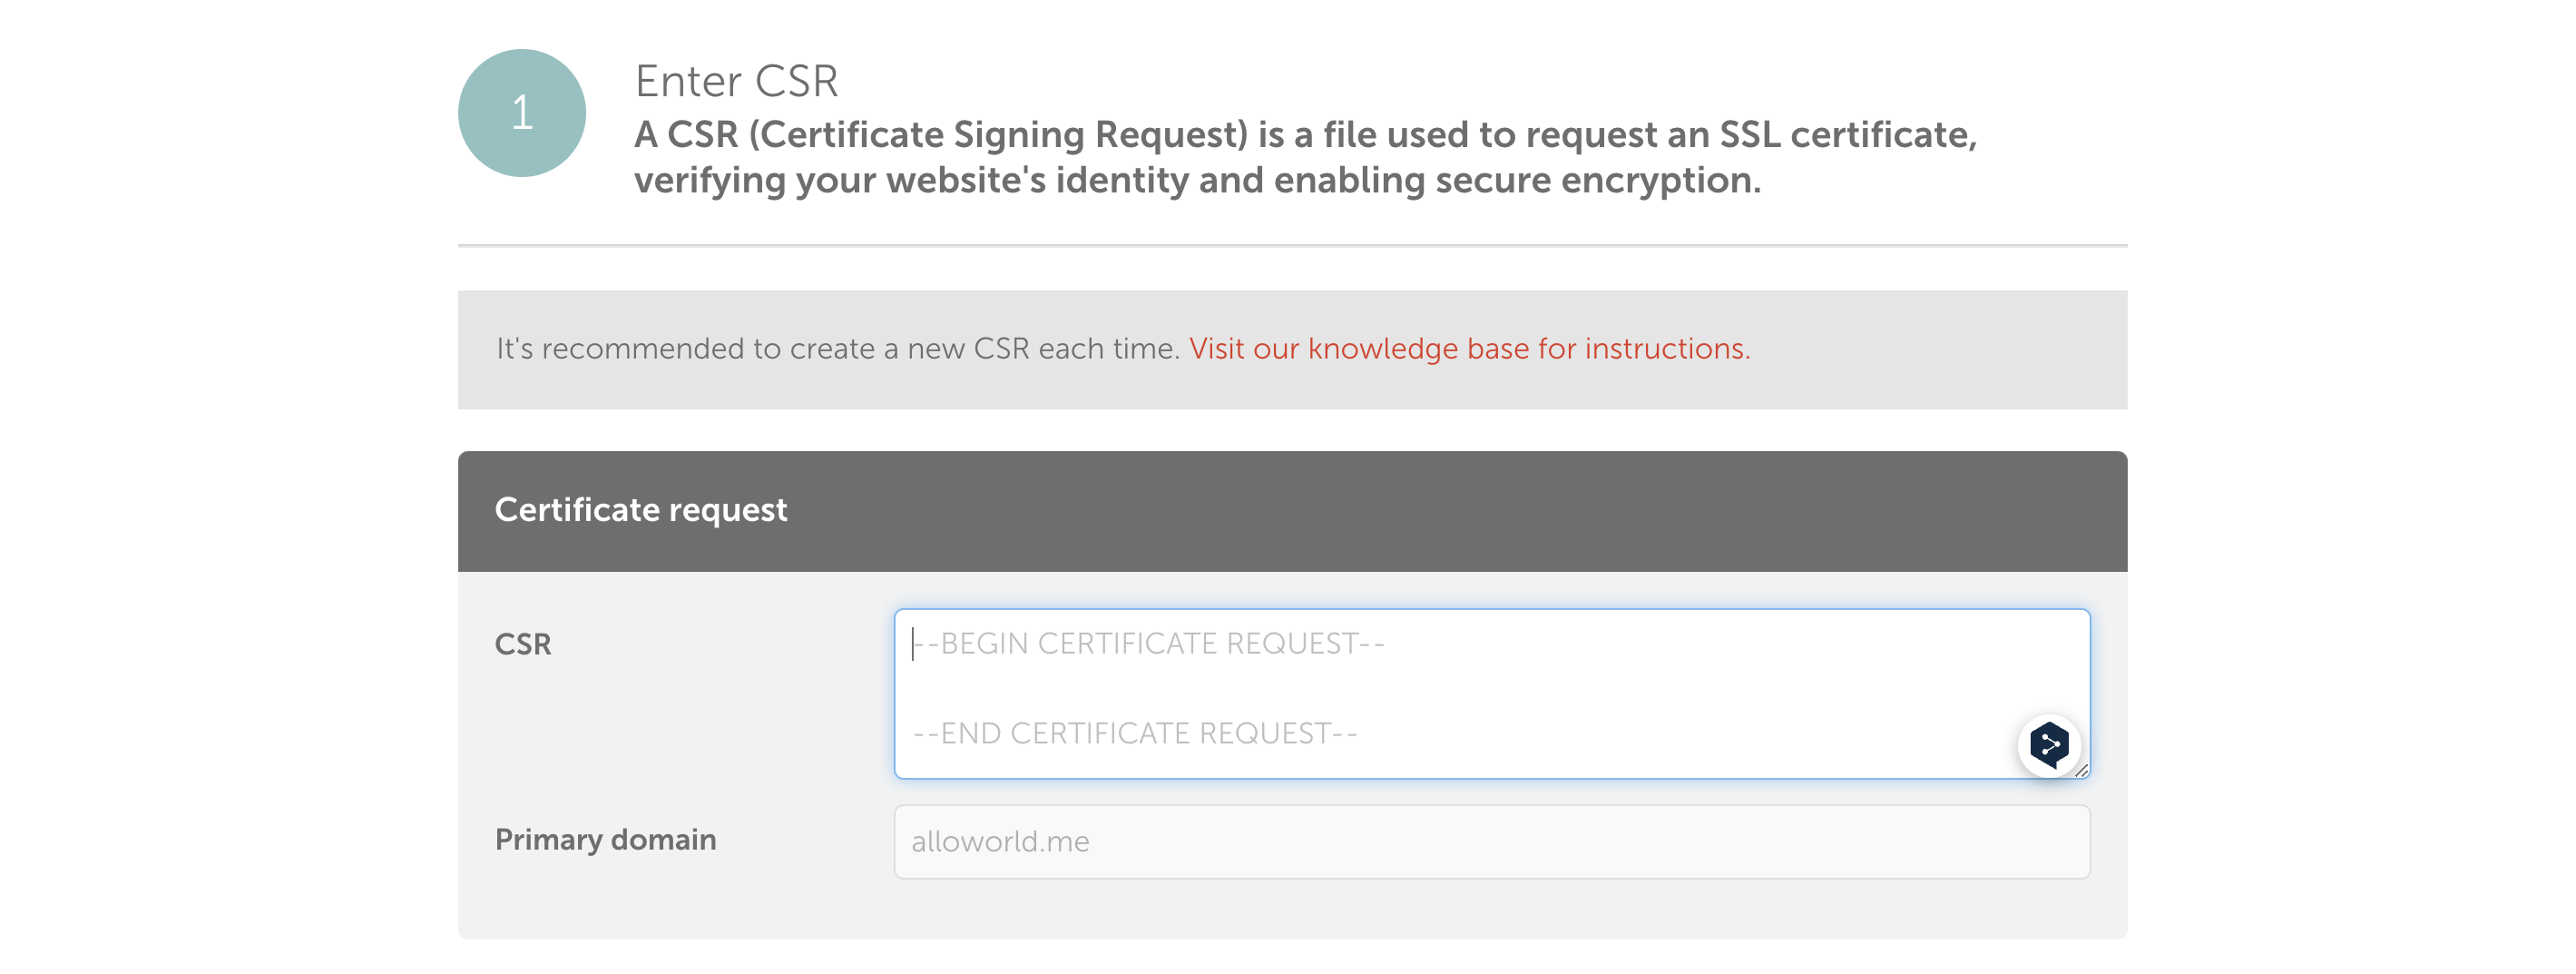The width and height of the screenshot is (2576, 974).
Task: Click "It's recommended to create a new CSR" text
Action: 838,348
